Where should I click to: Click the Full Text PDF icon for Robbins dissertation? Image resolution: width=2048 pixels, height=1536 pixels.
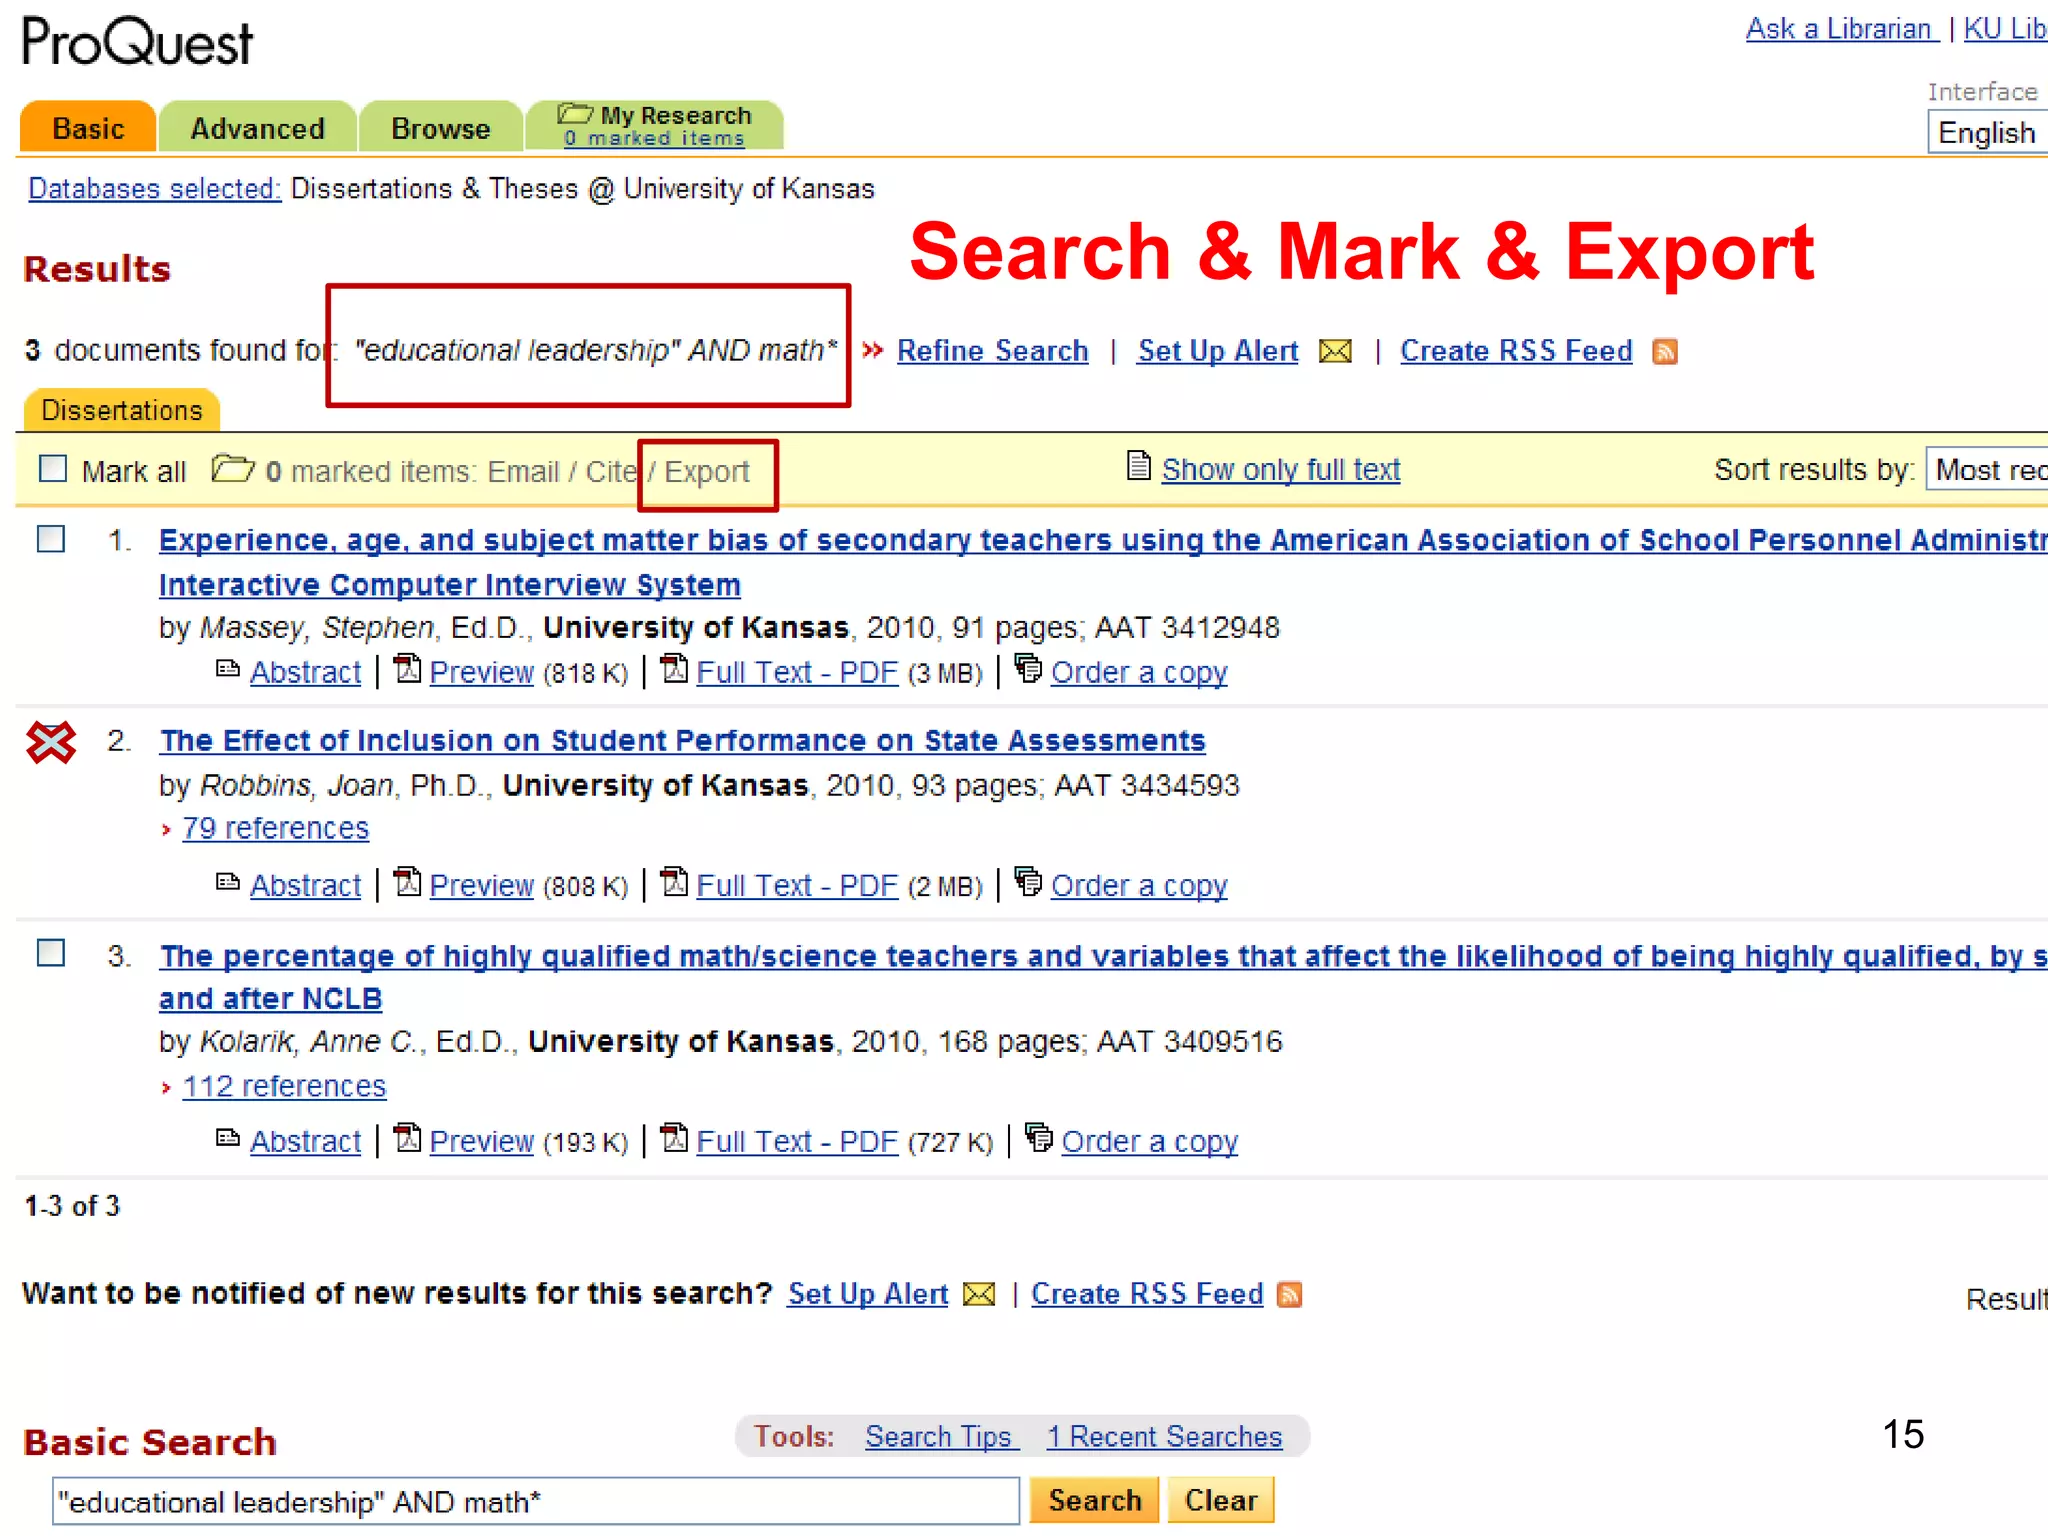click(x=675, y=881)
